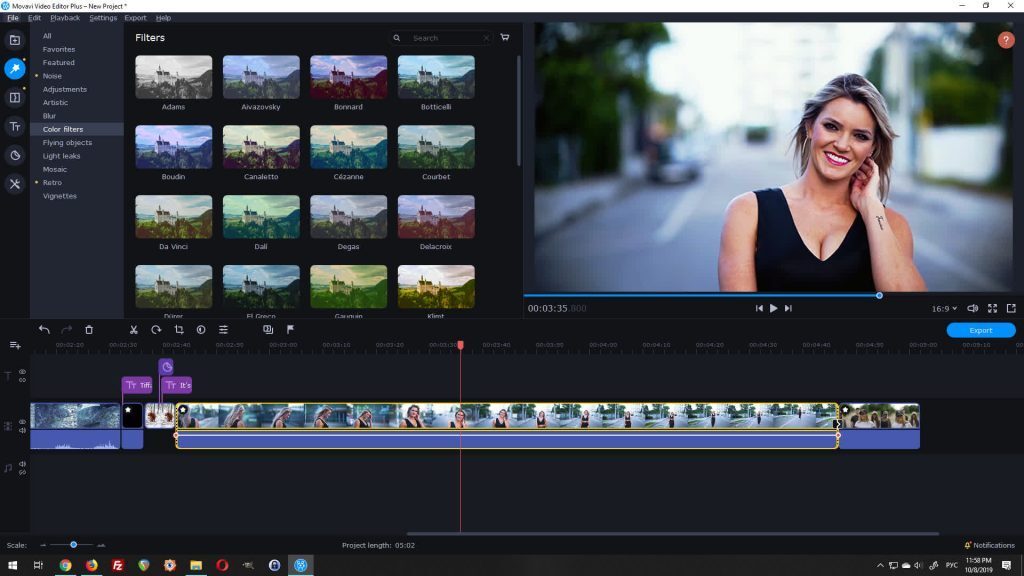Open the Playback menu
The height and width of the screenshot is (576, 1024).
click(x=65, y=18)
